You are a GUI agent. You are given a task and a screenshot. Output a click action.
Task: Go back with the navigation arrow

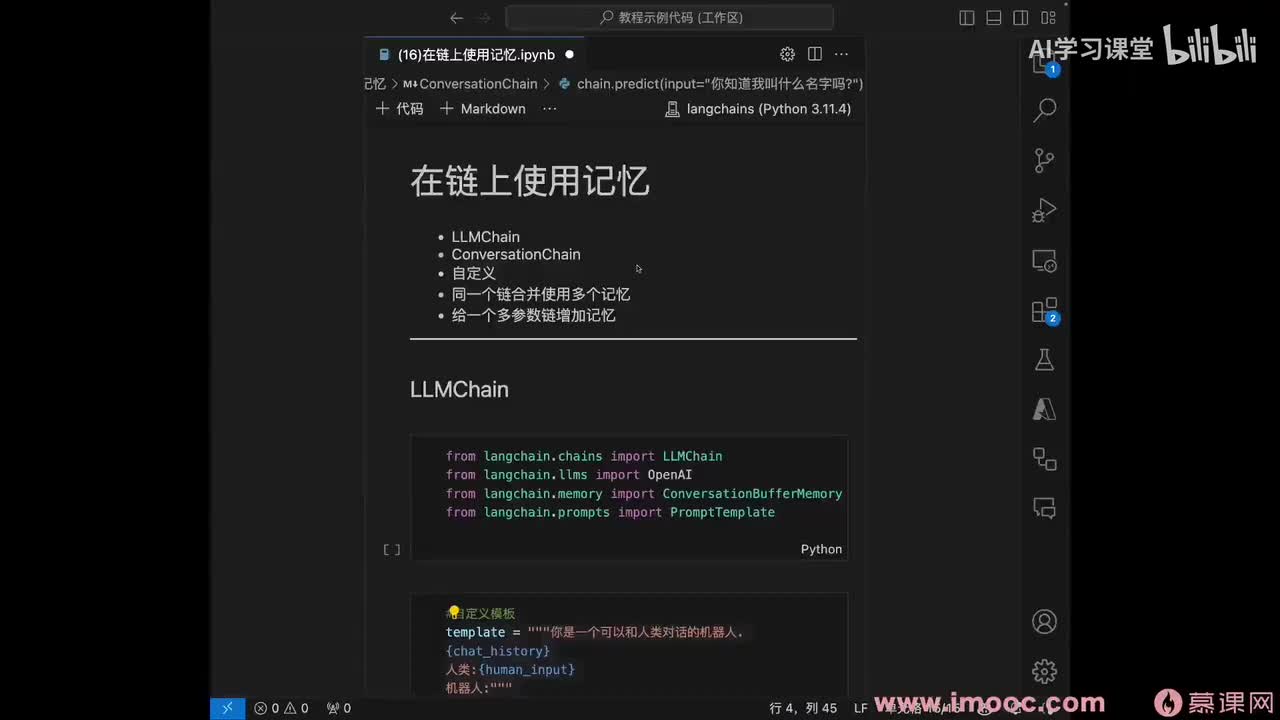[x=456, y=17]
